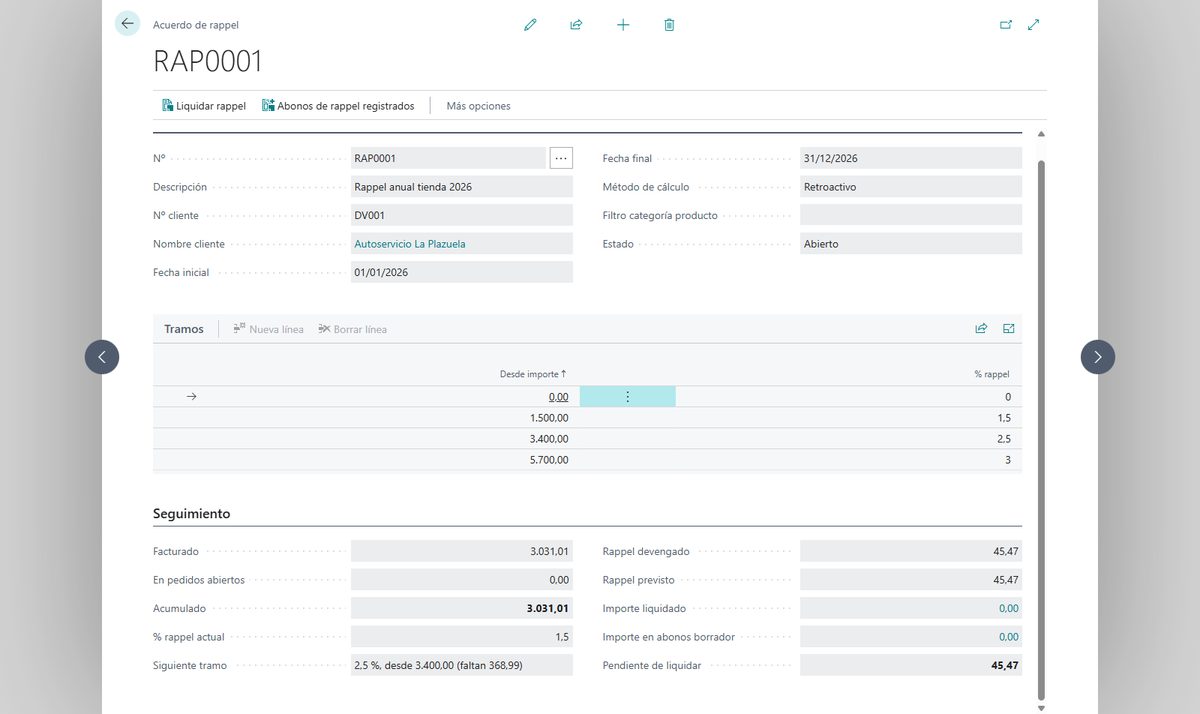Viewport: 1200px width, 714px height.
Task: Click the pencil edit icon
Action: pos(530,25)
